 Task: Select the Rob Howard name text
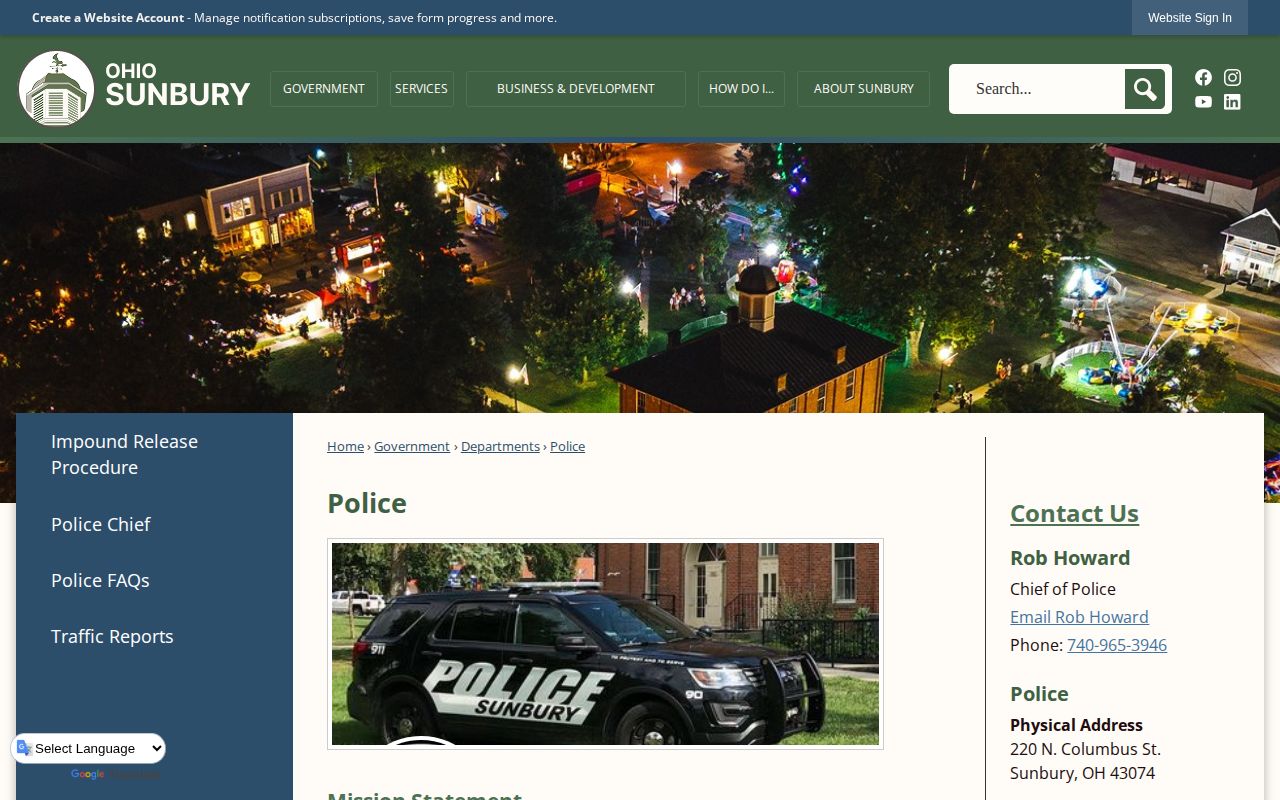[x=1070, y=558]
